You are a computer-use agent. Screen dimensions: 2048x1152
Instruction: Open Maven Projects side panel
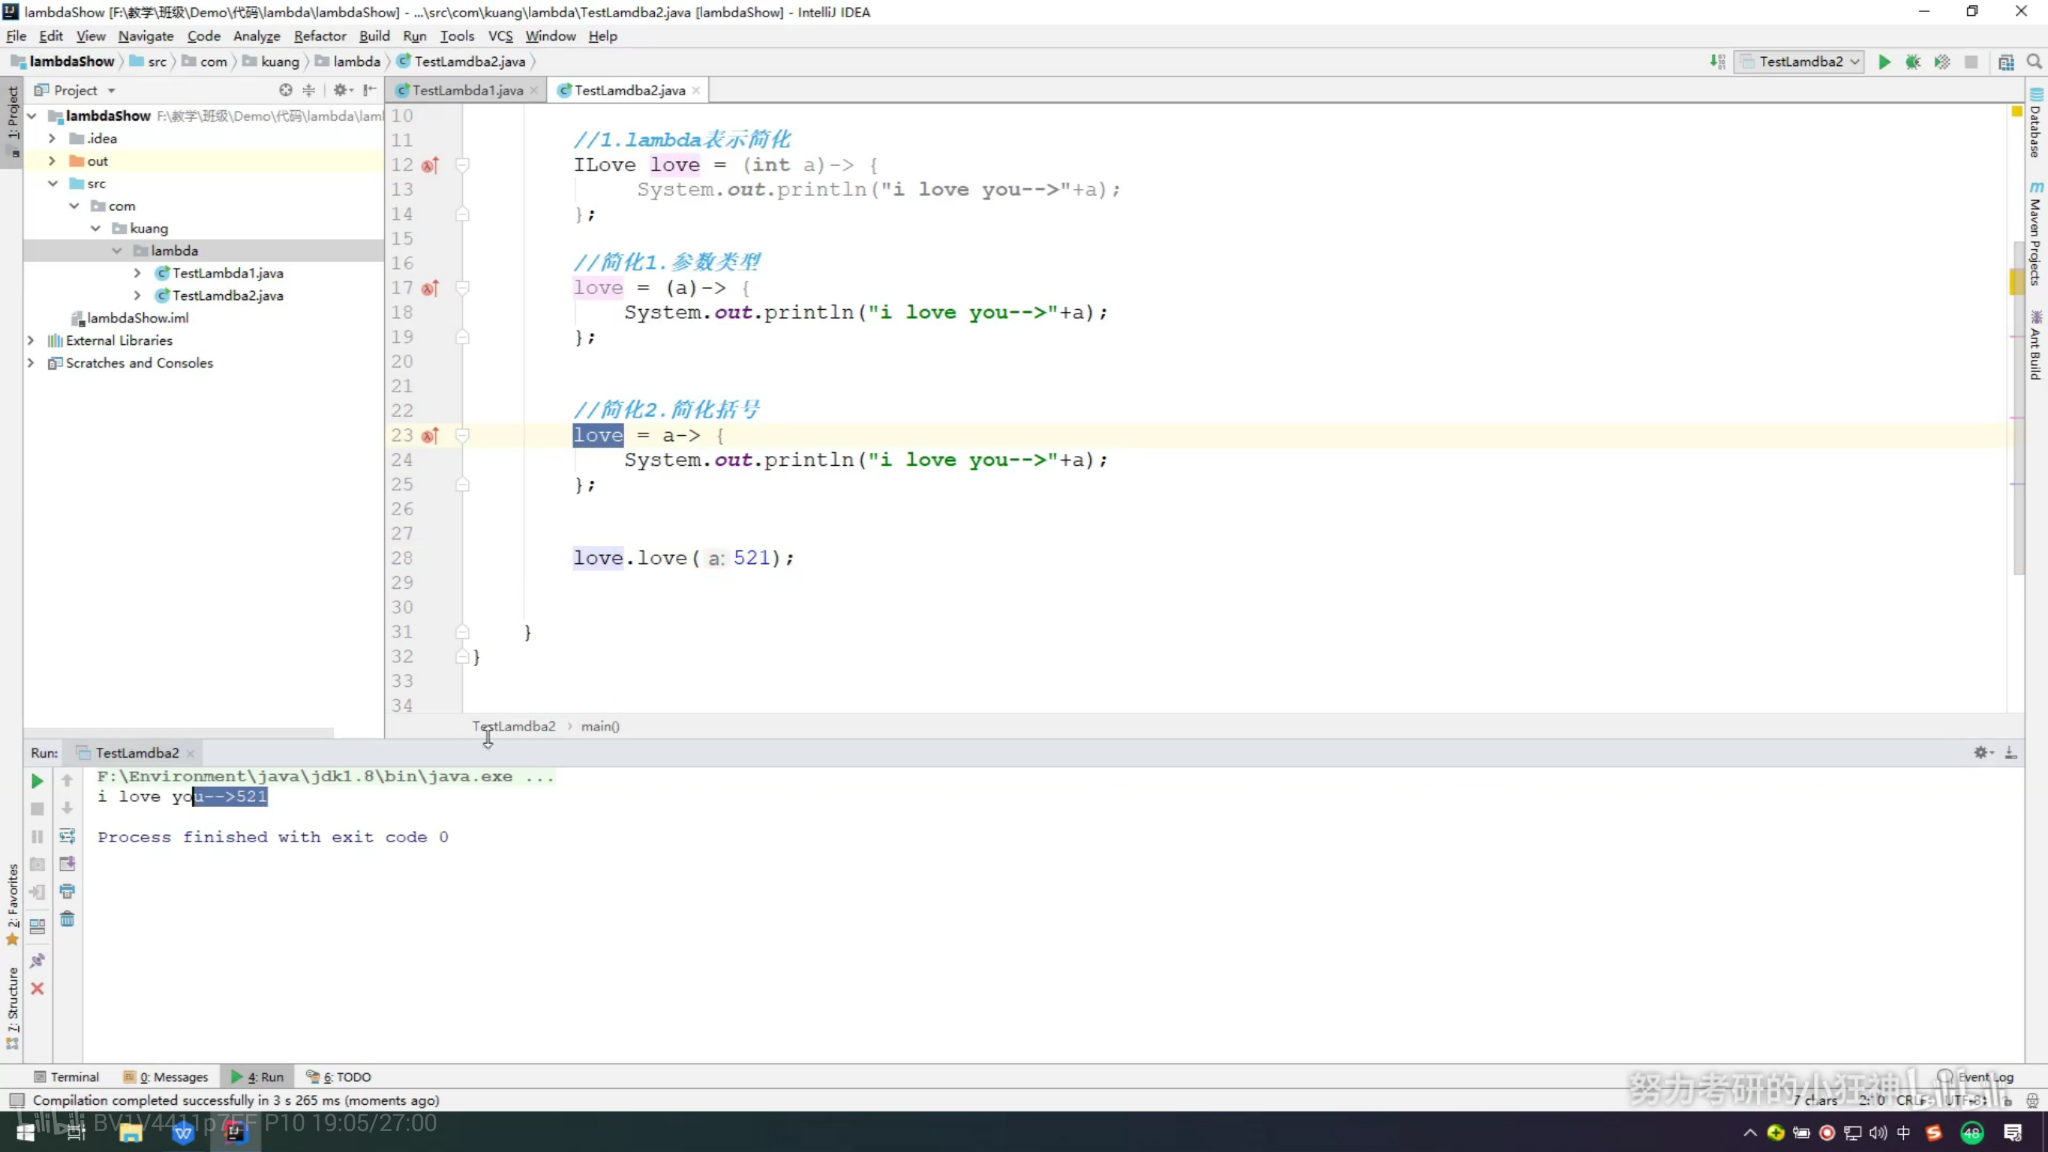(2036, 234)
